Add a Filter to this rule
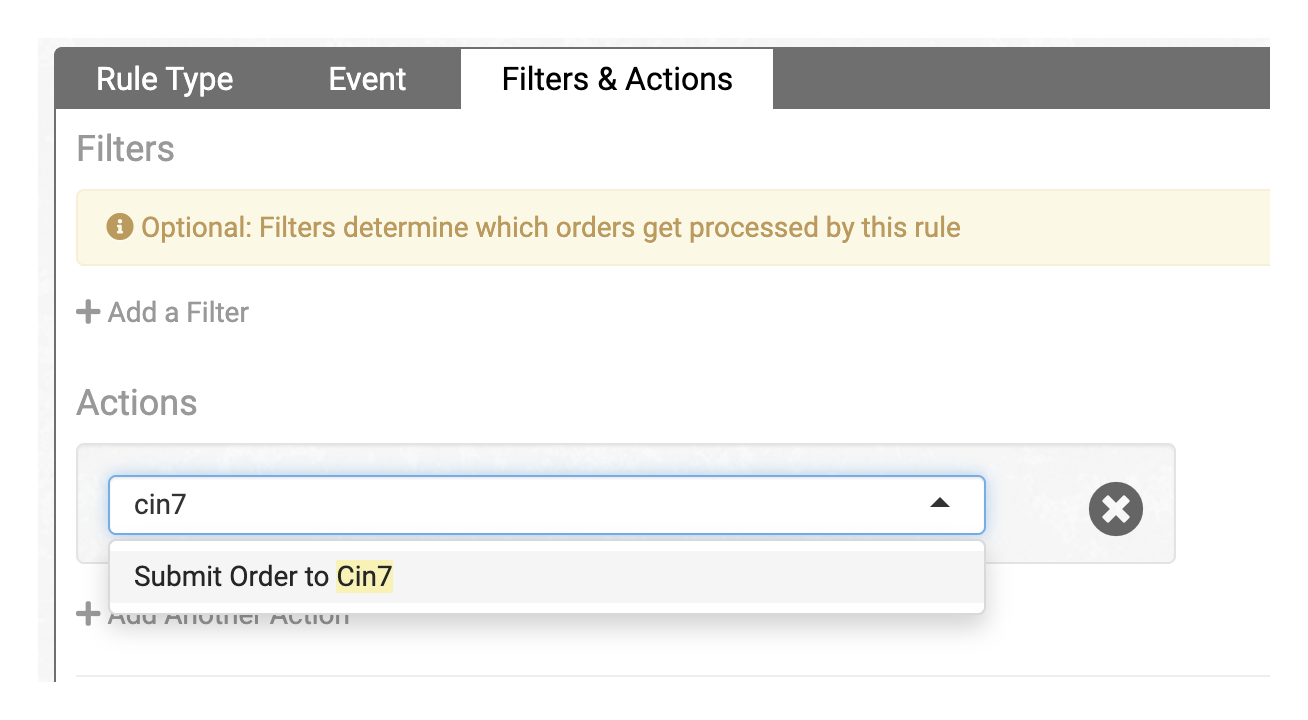Screen dimensions: 1308x720 pyautogui.click(x=163, y=312)
